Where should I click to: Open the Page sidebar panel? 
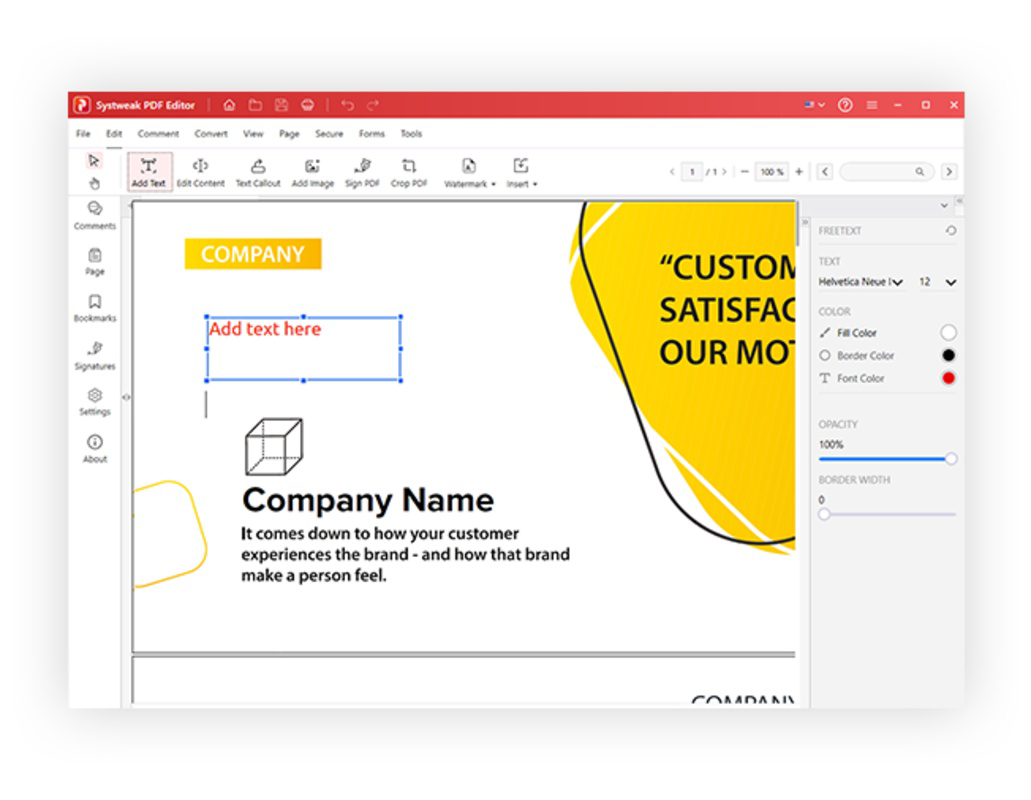[95, 261]
